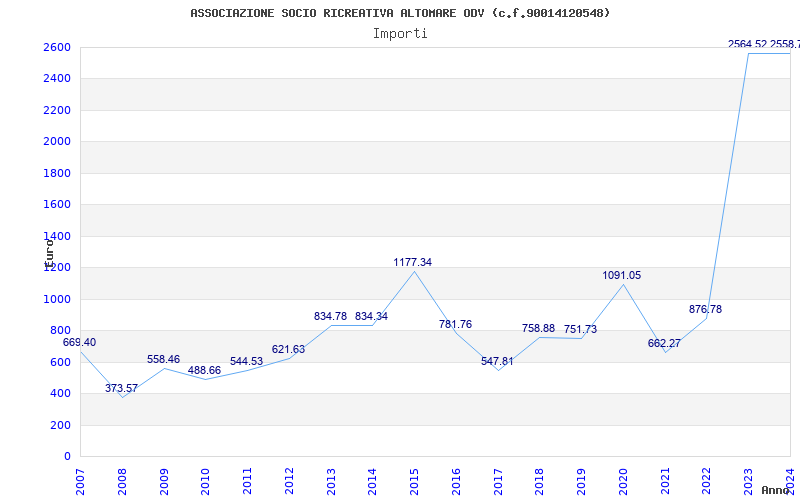Select the 2020 year axis label

point(623,480)
